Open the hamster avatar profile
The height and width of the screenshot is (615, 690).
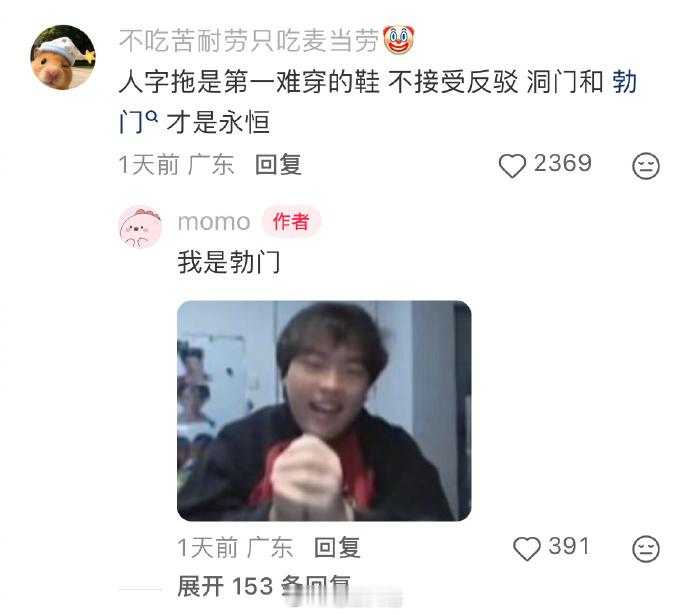point(62,57)
